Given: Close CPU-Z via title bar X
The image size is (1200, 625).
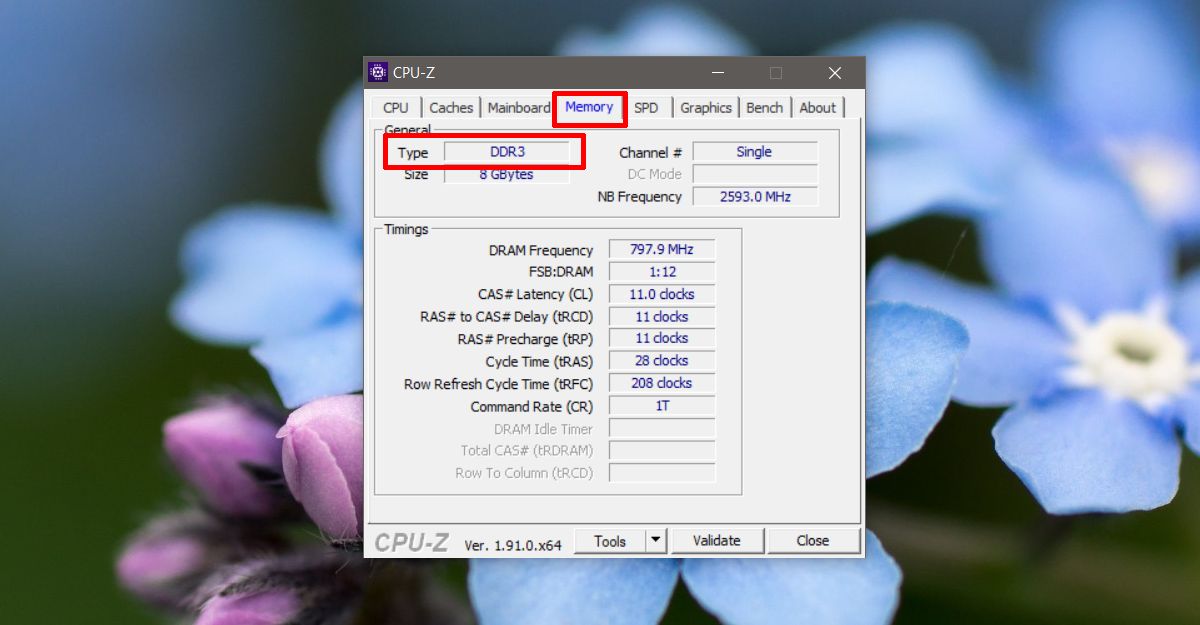Looking at the screenshot, I should click(835, 73).
